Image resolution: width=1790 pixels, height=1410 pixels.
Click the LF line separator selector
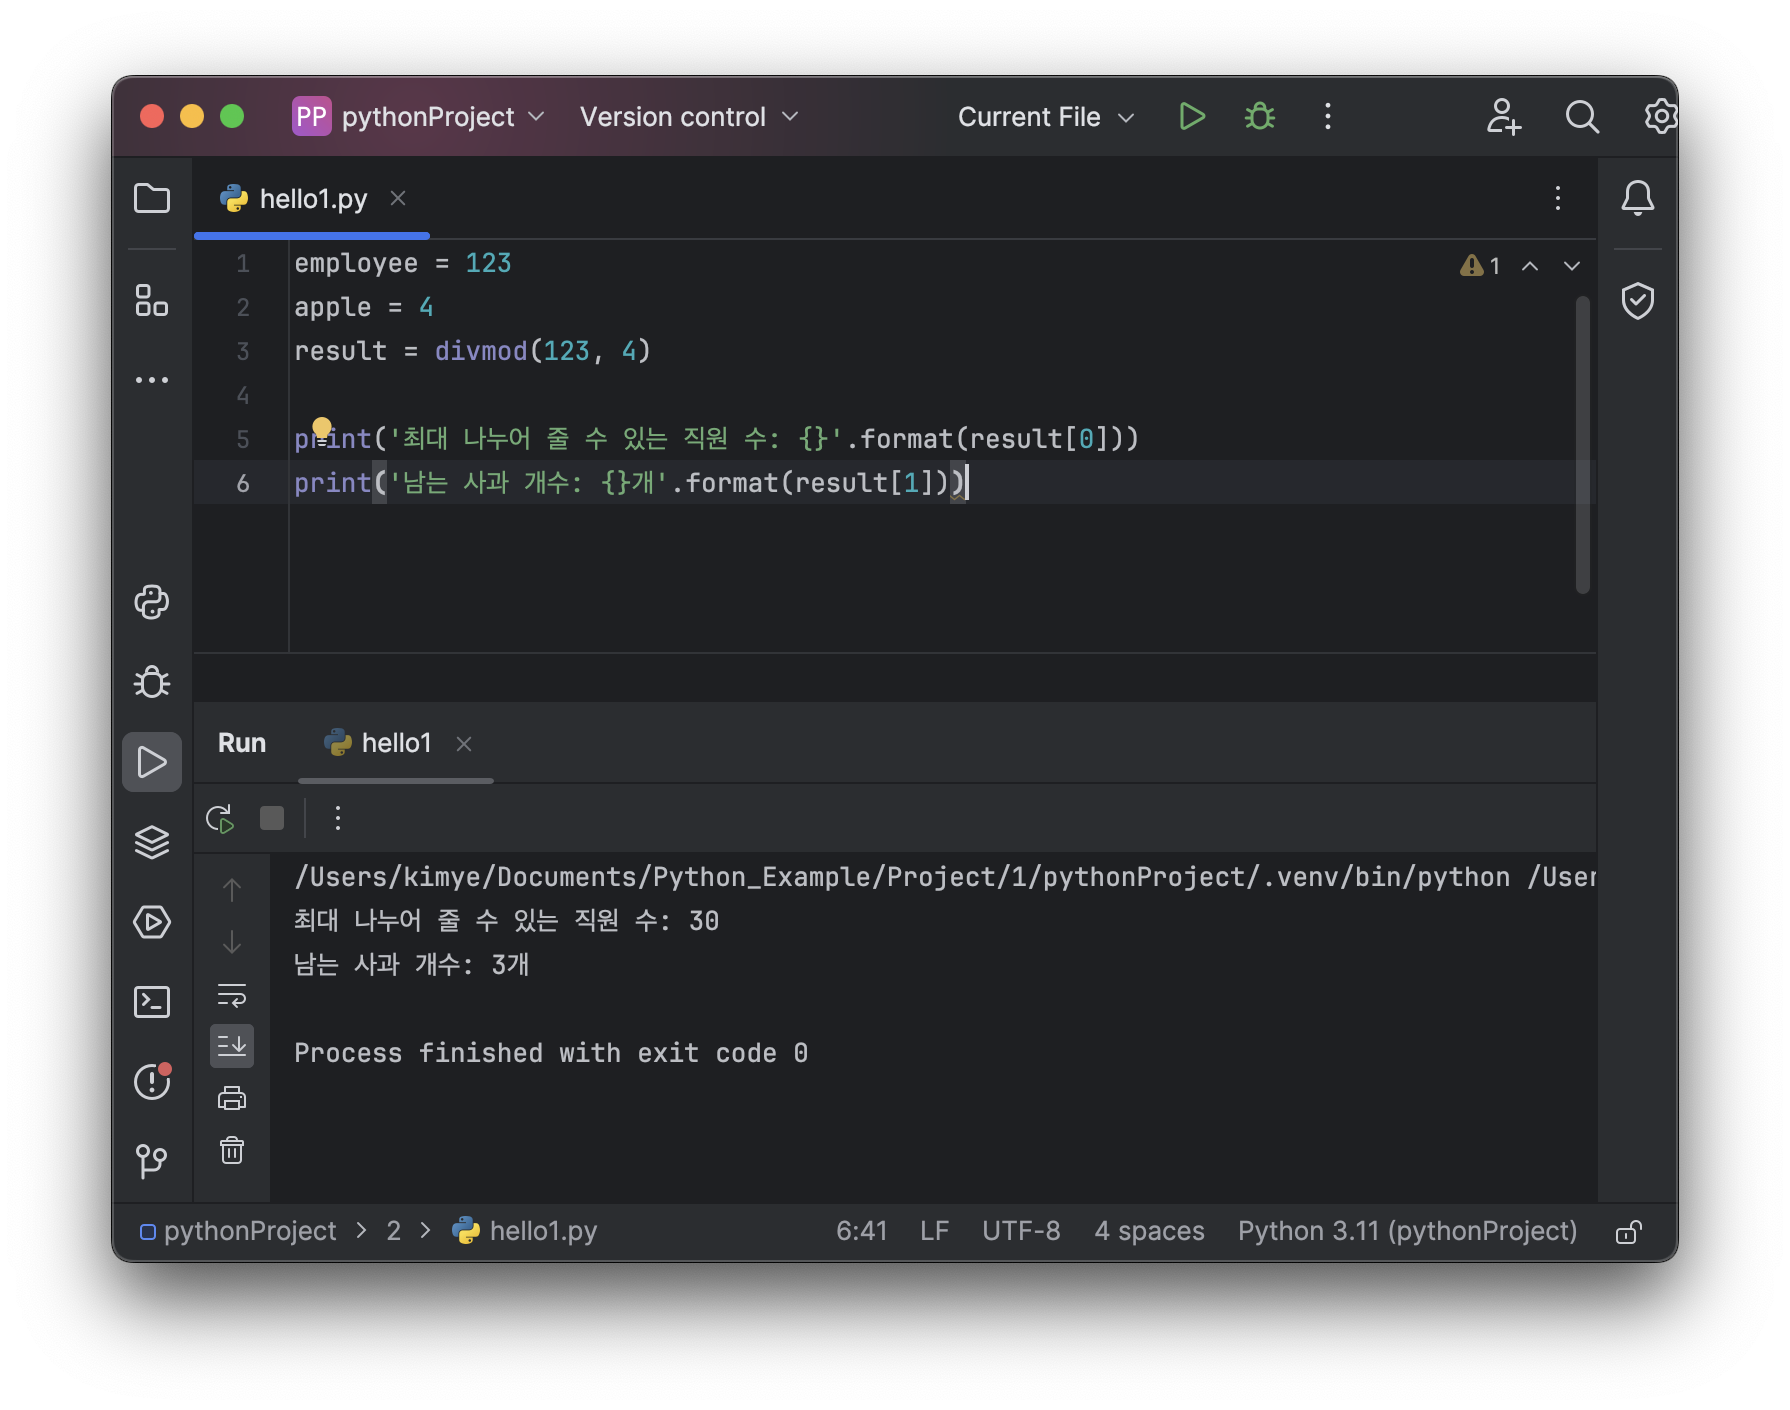(x=934, y=1231)
